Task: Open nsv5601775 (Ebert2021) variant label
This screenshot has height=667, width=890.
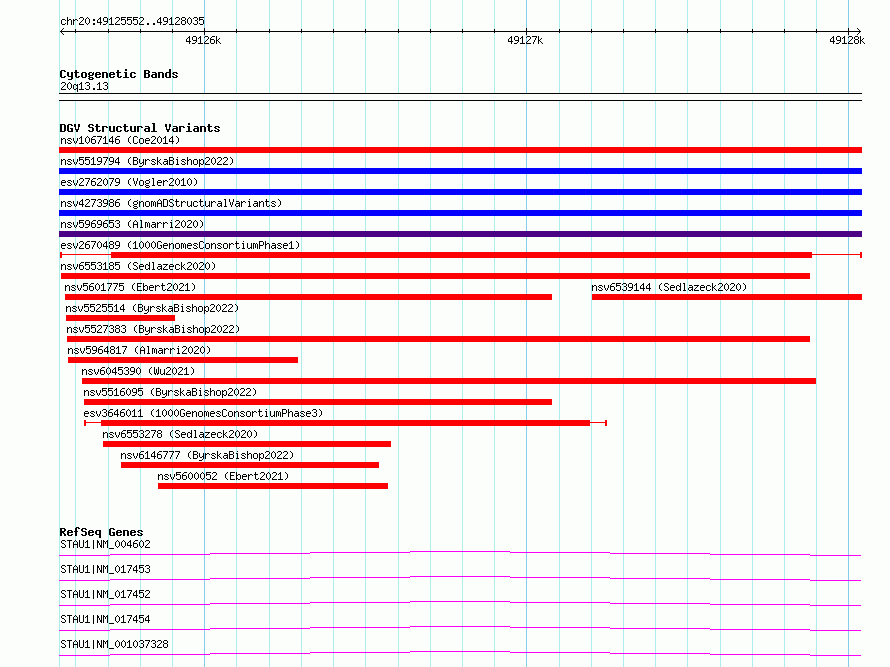Action: pyautogui.click(x=130, y=287)
